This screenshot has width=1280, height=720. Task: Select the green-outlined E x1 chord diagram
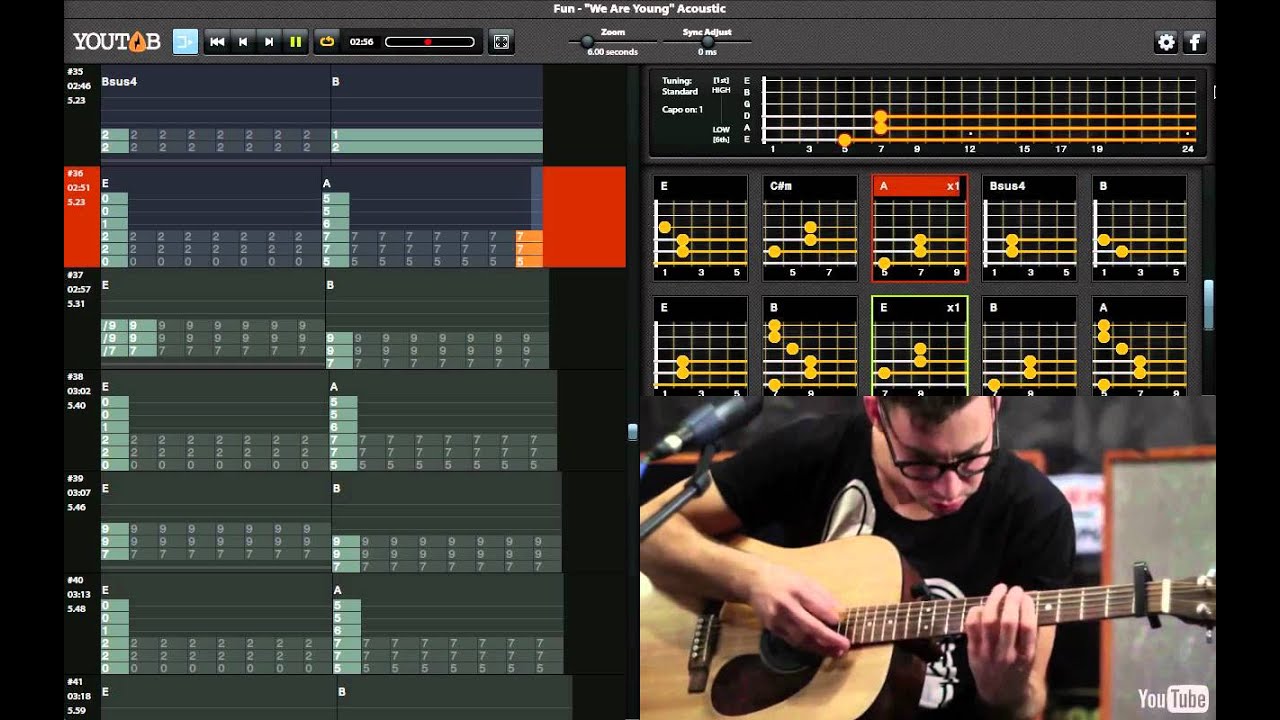point(920,346)
